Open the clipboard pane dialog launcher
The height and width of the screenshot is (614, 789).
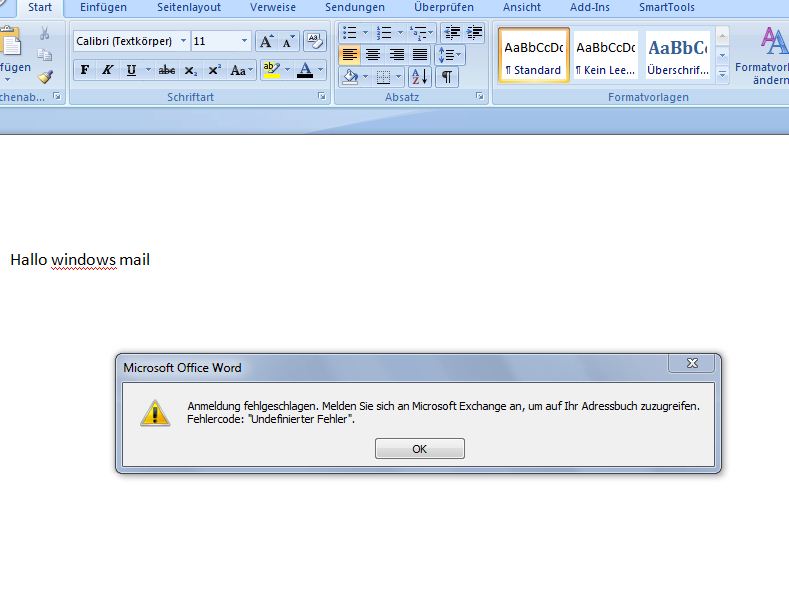[x=57, y=96]
